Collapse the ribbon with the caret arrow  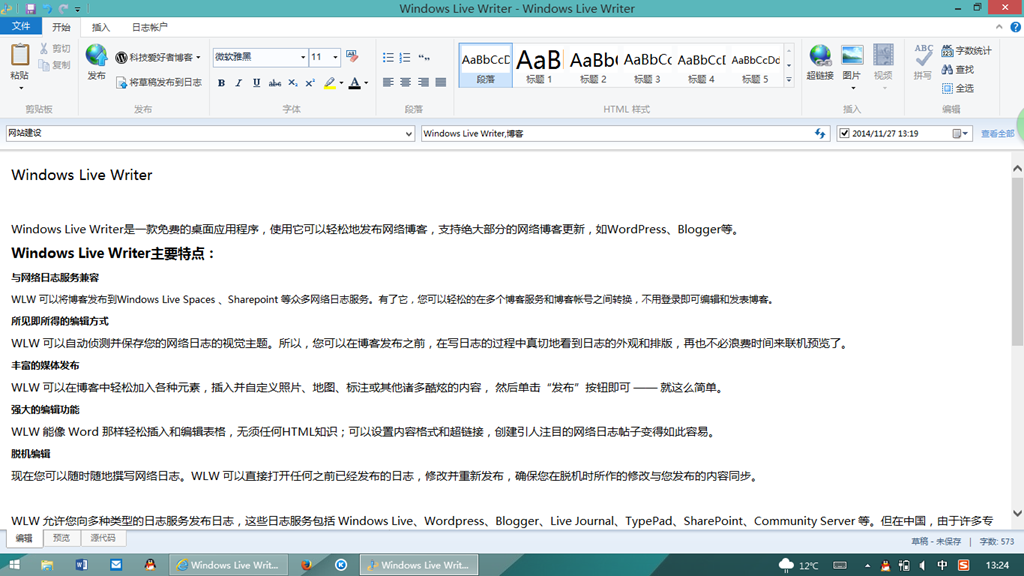point(999,27)
